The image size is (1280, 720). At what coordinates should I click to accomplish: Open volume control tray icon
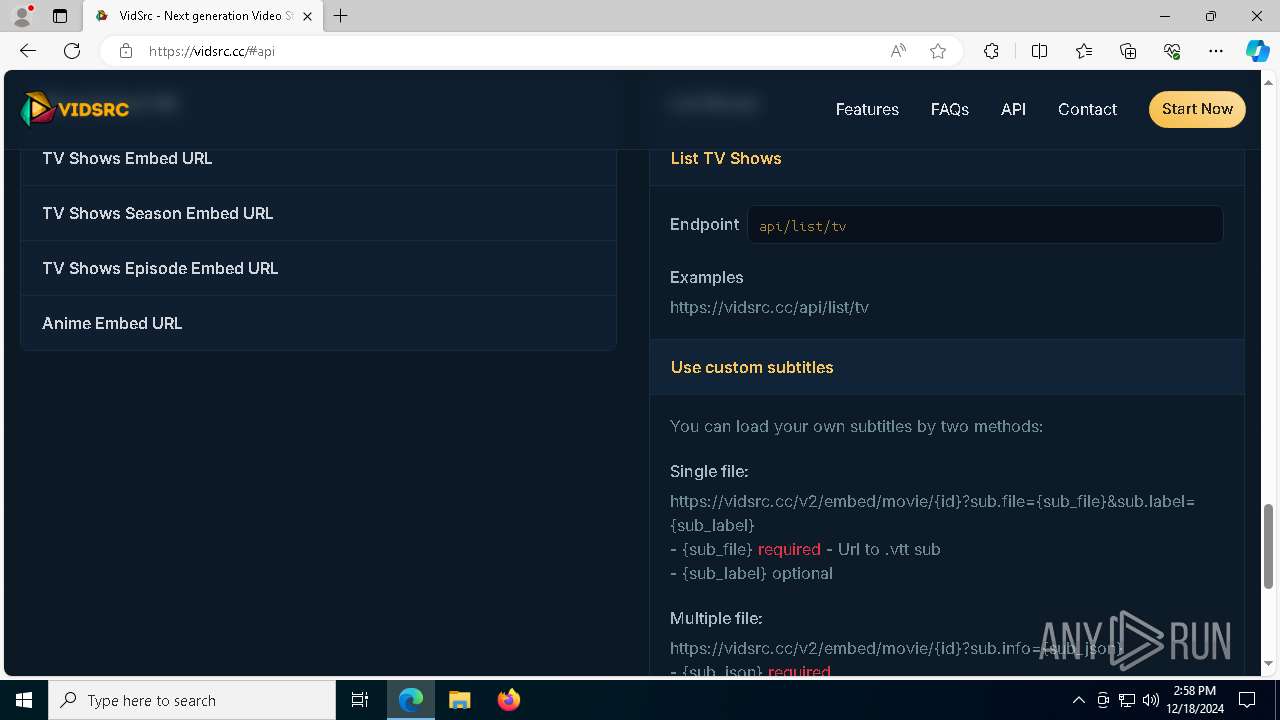click(x=1151, y=700)
